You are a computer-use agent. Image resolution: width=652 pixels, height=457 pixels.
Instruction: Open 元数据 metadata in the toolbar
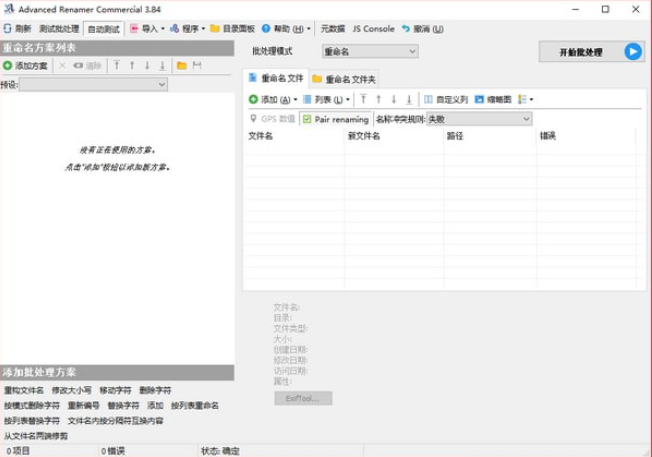tap(333, 29)
